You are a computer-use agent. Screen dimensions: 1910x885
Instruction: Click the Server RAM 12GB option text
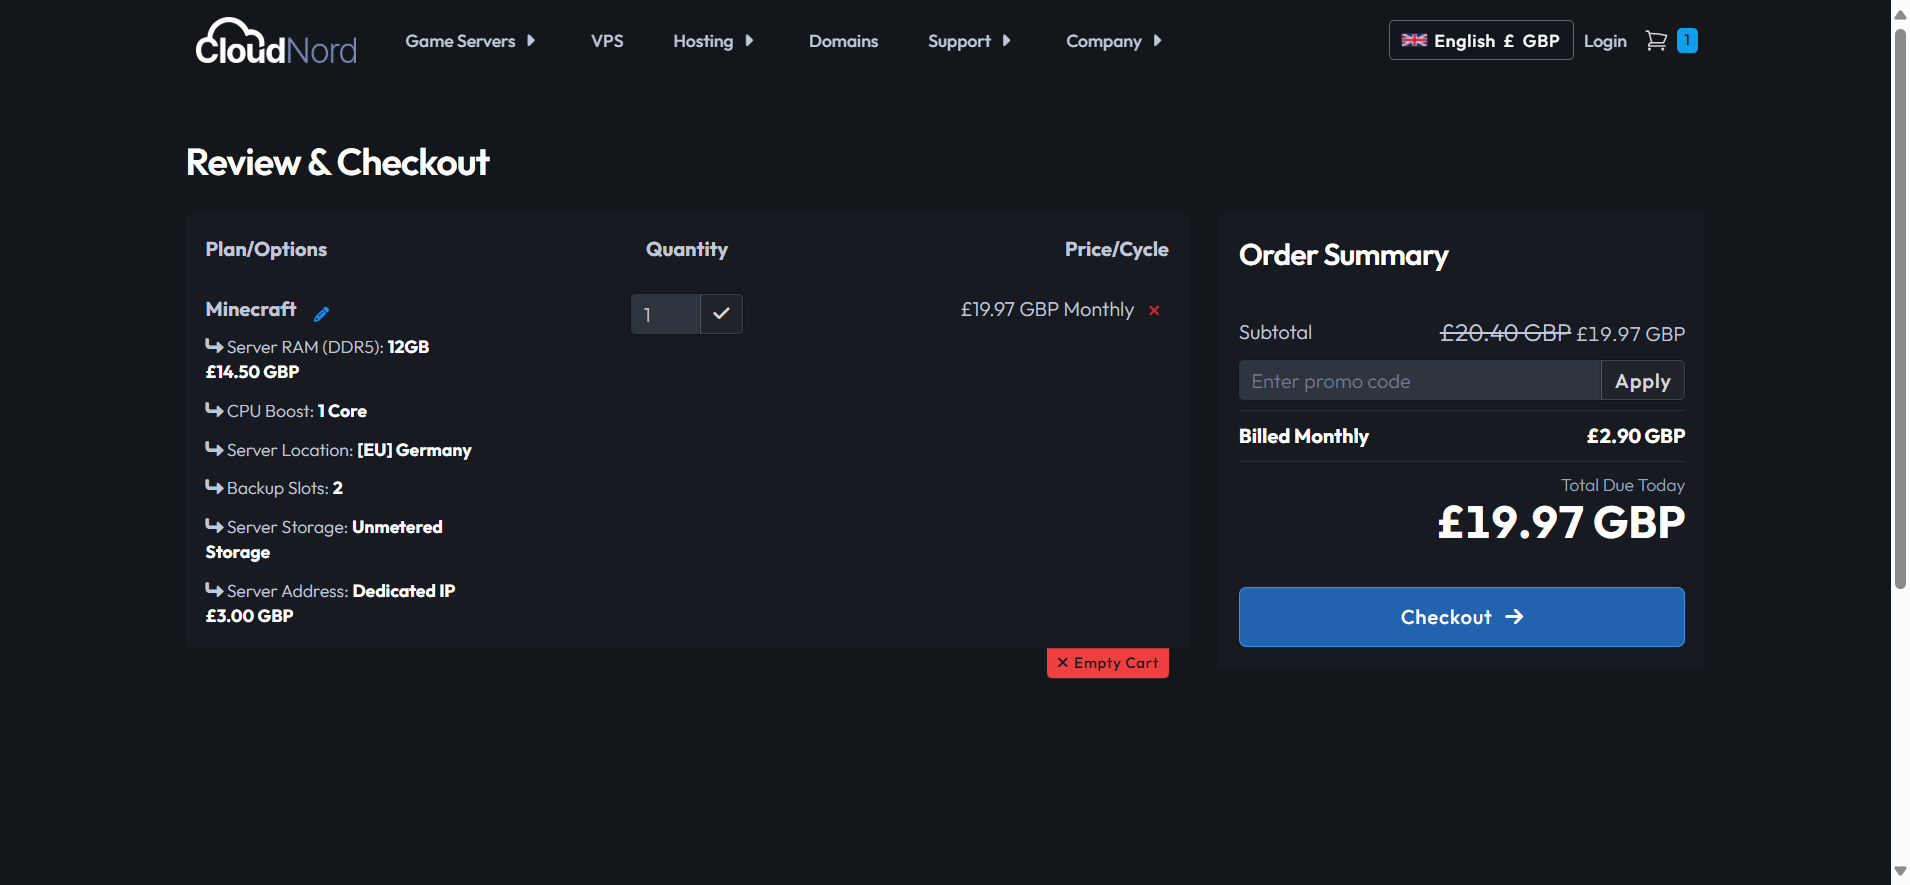pos(317,359)
